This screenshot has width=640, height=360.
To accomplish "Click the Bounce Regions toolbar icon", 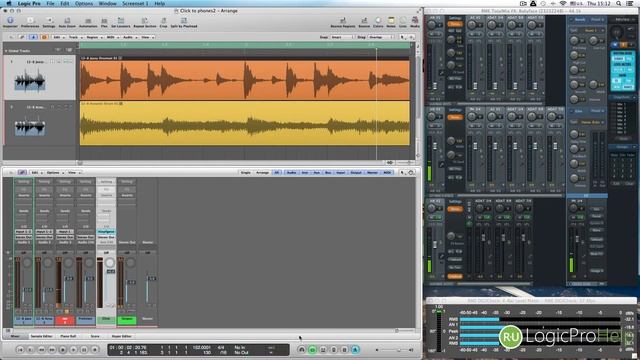I will click(x=343, y=21).
